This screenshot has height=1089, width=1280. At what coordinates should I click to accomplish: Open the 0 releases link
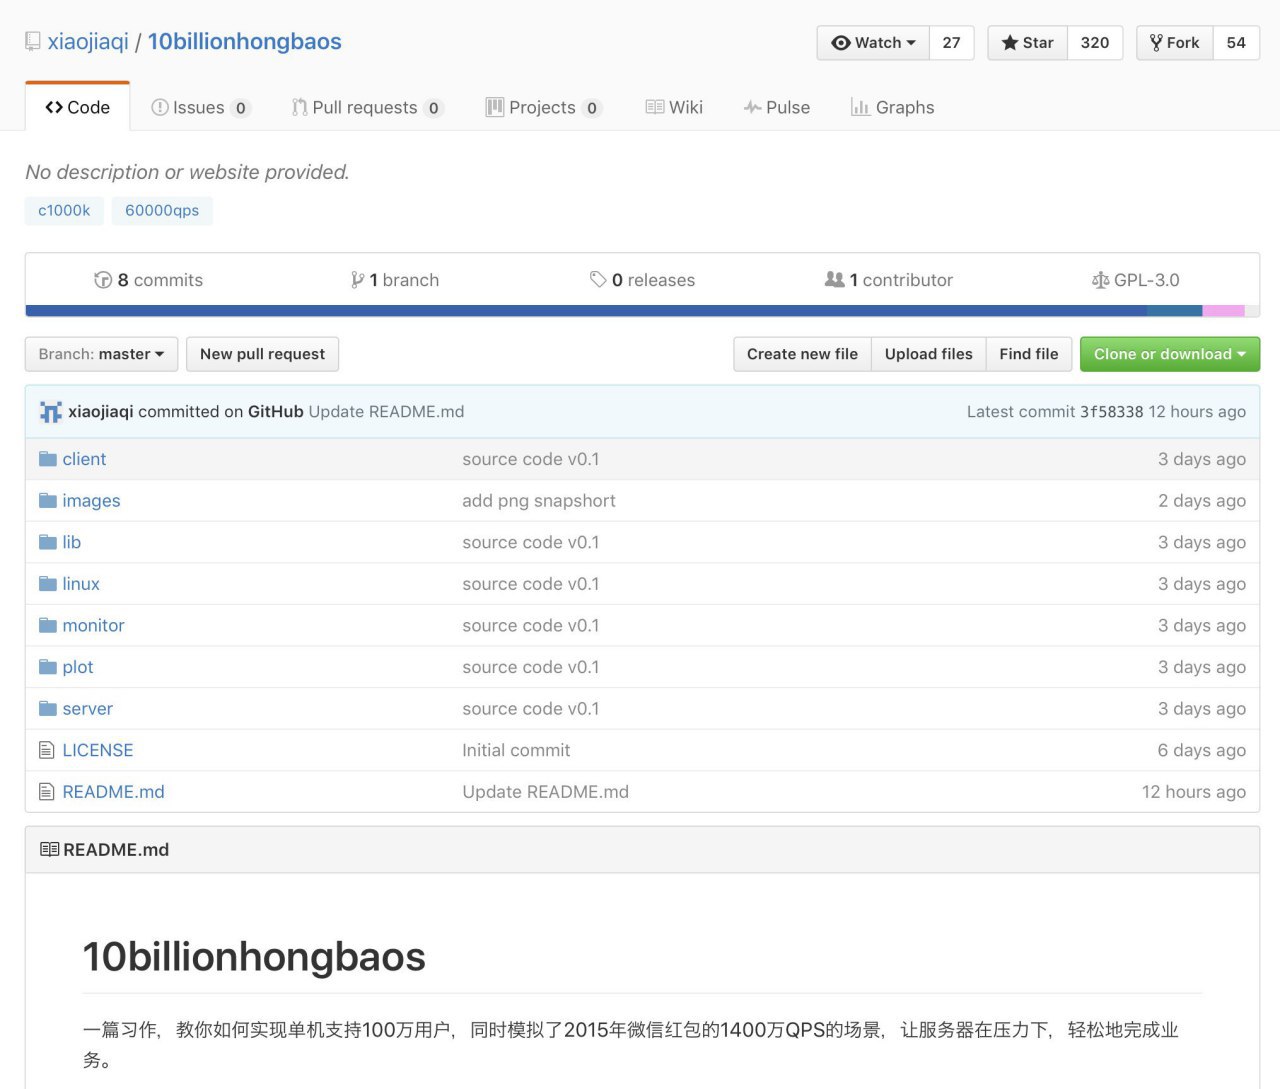pos(642,280)
